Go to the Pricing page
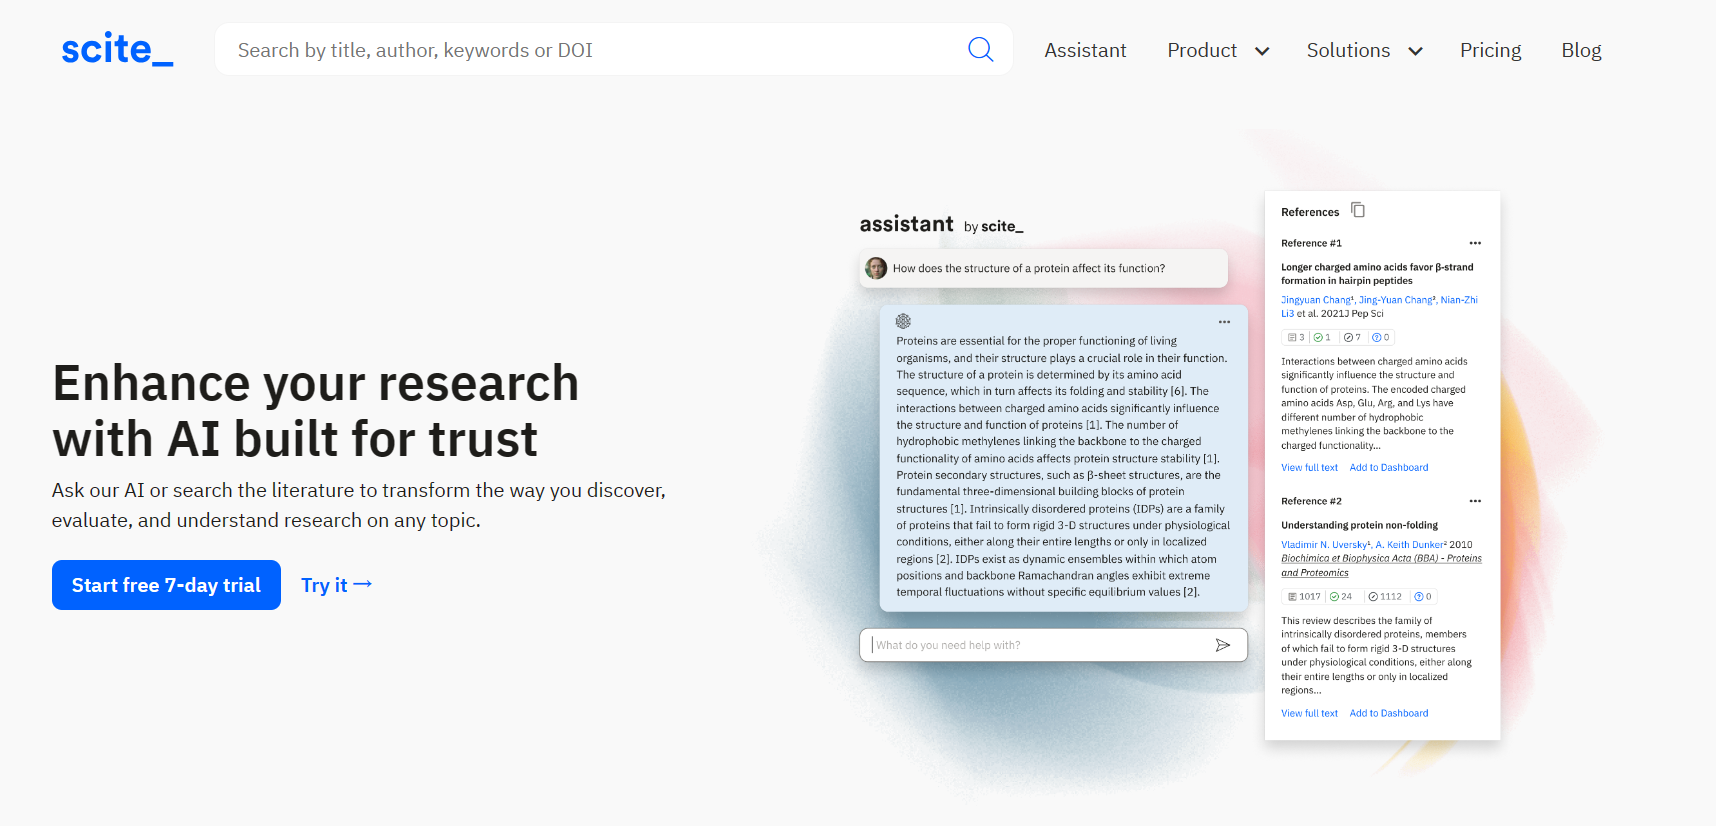The width and height of the screenshot is (1716, 826). point(1490,50)
